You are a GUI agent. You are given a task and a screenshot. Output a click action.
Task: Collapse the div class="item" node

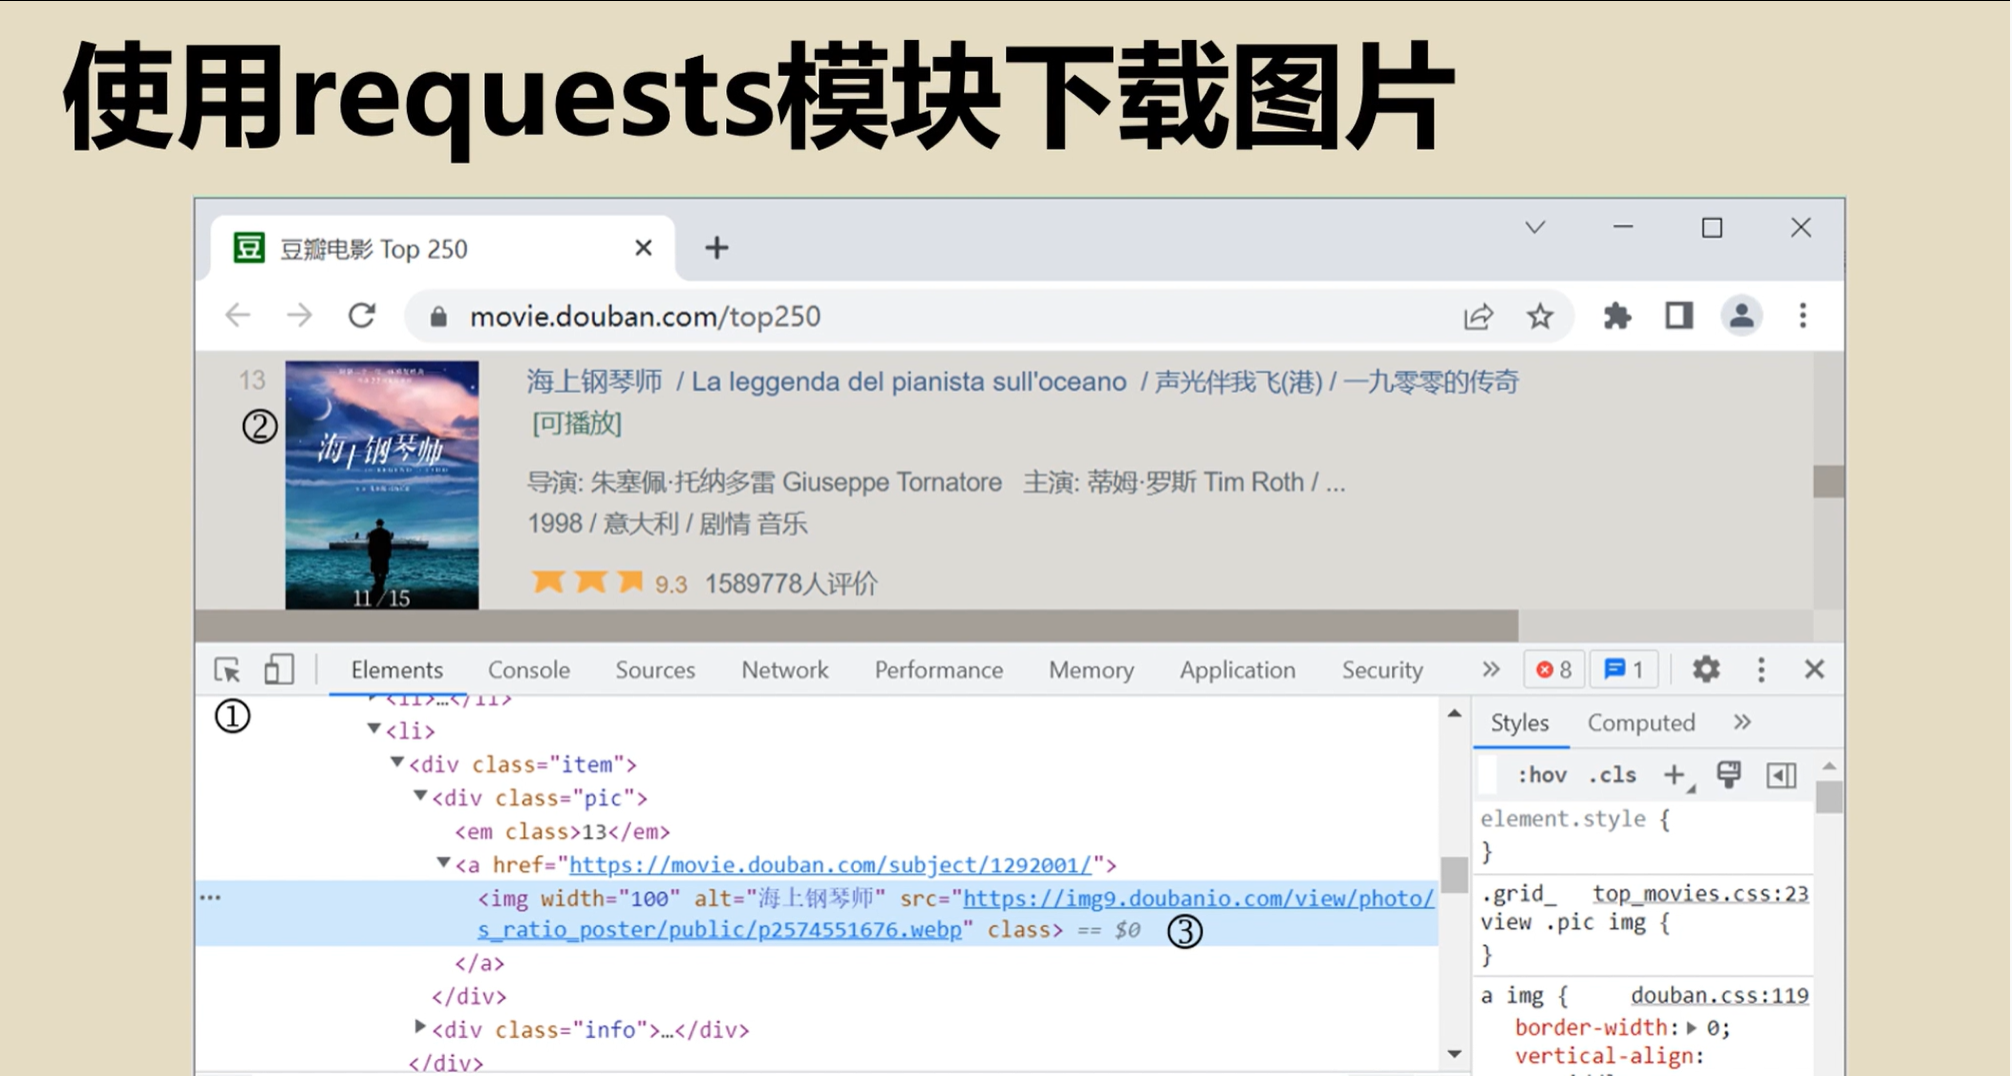397,763
